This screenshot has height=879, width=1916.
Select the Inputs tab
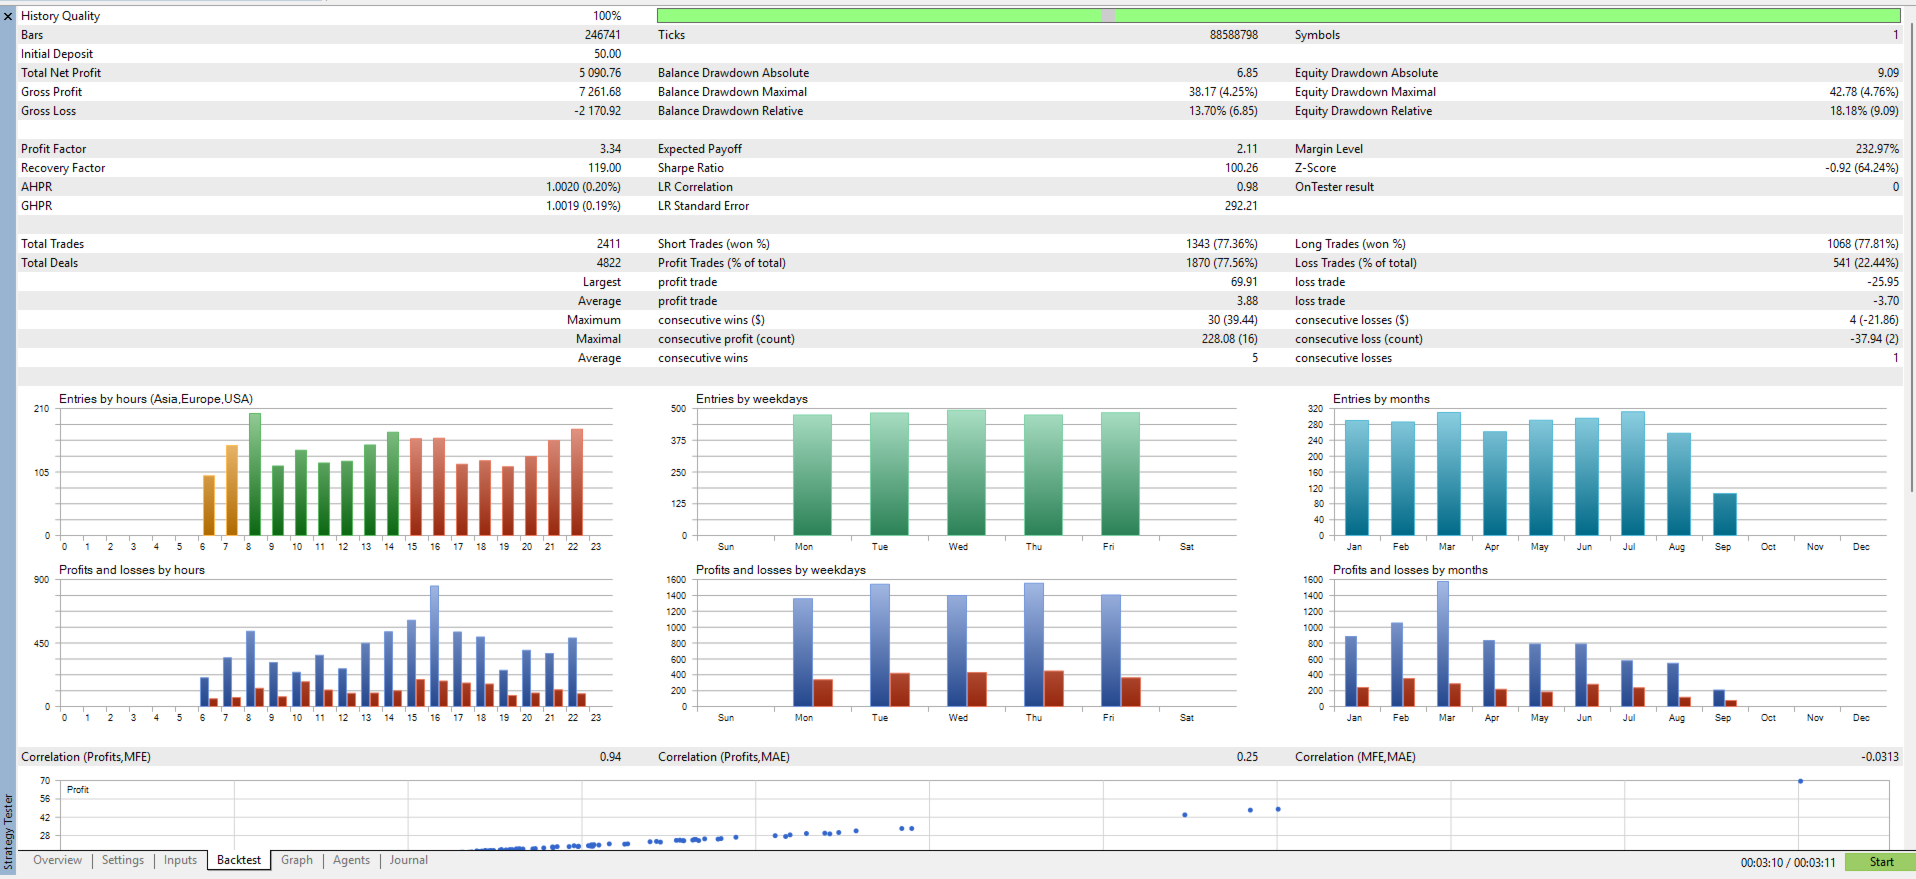point(181,860)
